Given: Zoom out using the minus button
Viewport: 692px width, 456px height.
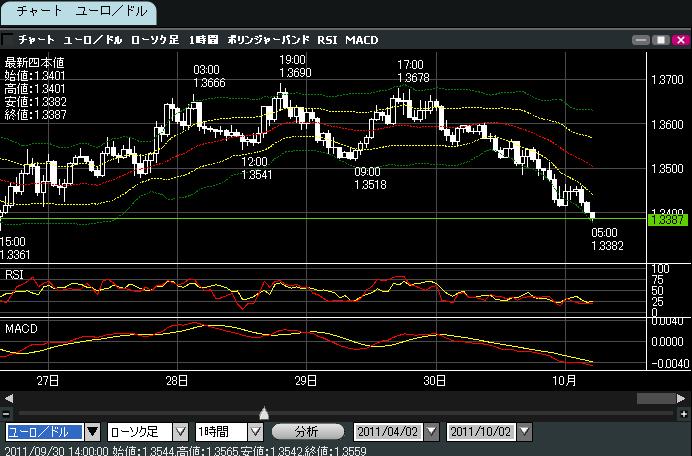Looking at the screenshot, I should [7, 413].
